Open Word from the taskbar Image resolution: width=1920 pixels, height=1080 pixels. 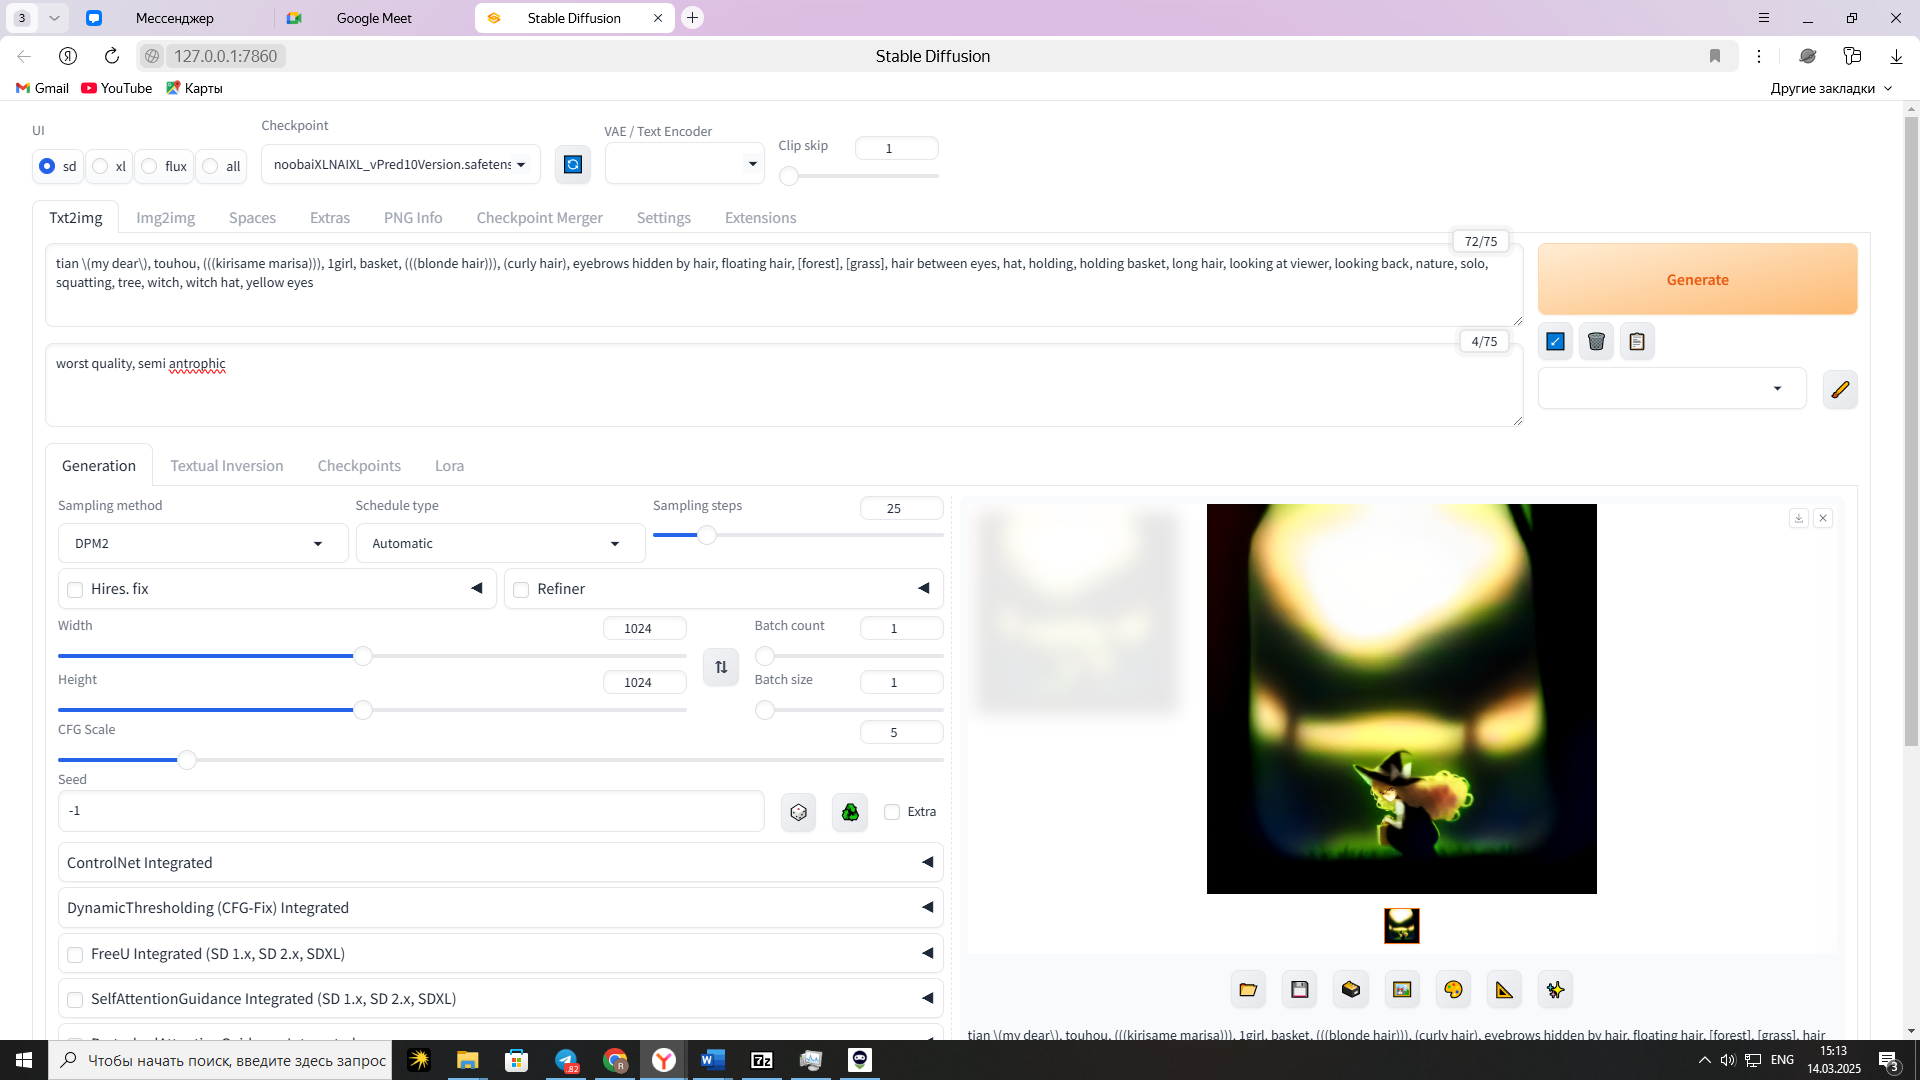(713, 1060)
